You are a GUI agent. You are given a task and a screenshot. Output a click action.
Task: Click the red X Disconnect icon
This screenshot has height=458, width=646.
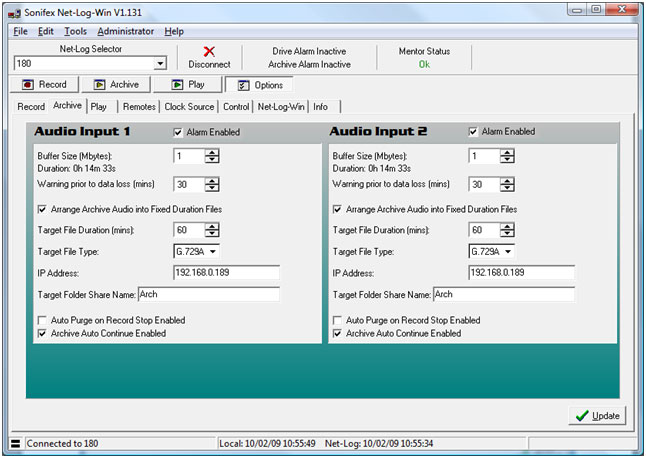(209, 51)
